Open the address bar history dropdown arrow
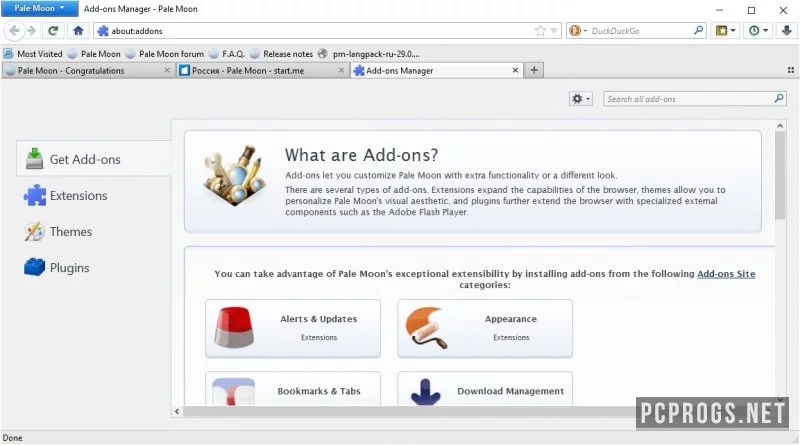 pyautogui.click(x=554, y=31)
